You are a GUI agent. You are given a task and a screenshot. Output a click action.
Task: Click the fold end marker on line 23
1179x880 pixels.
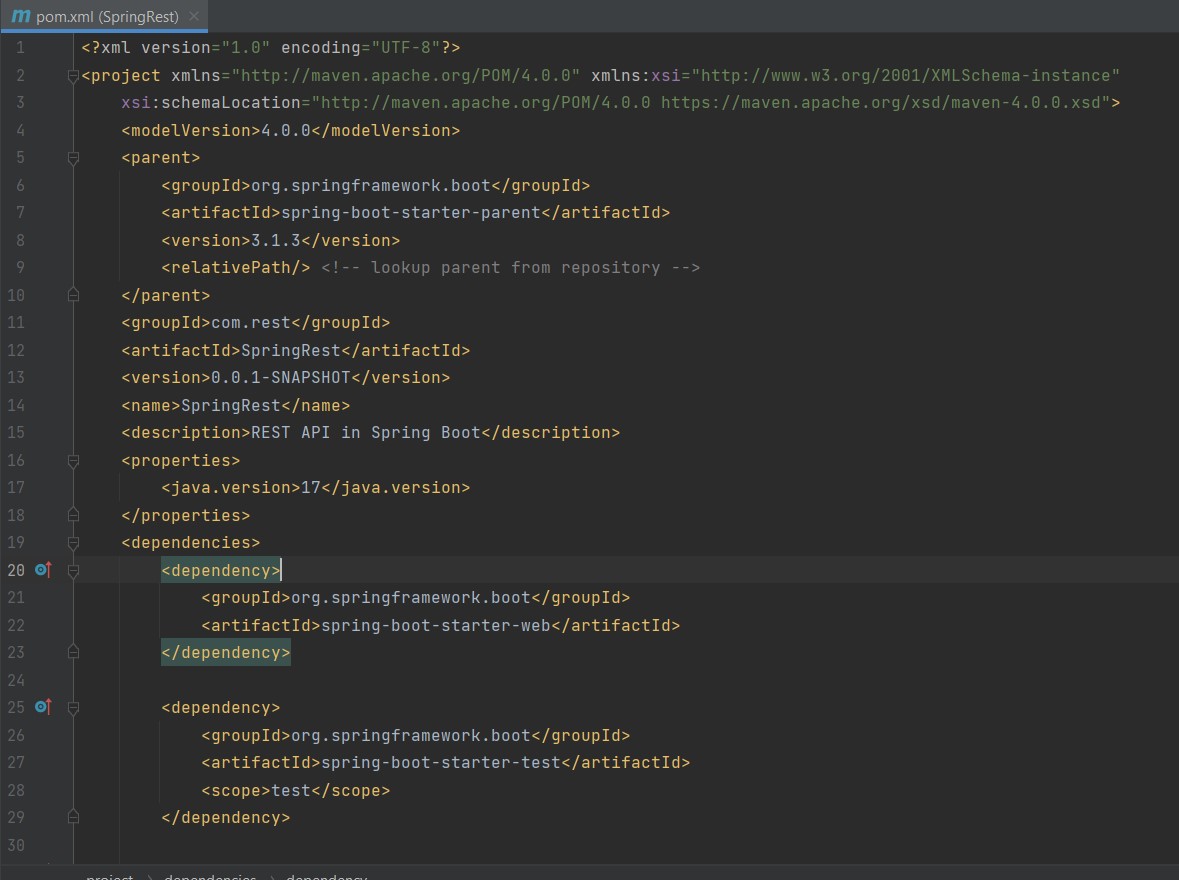73,652
